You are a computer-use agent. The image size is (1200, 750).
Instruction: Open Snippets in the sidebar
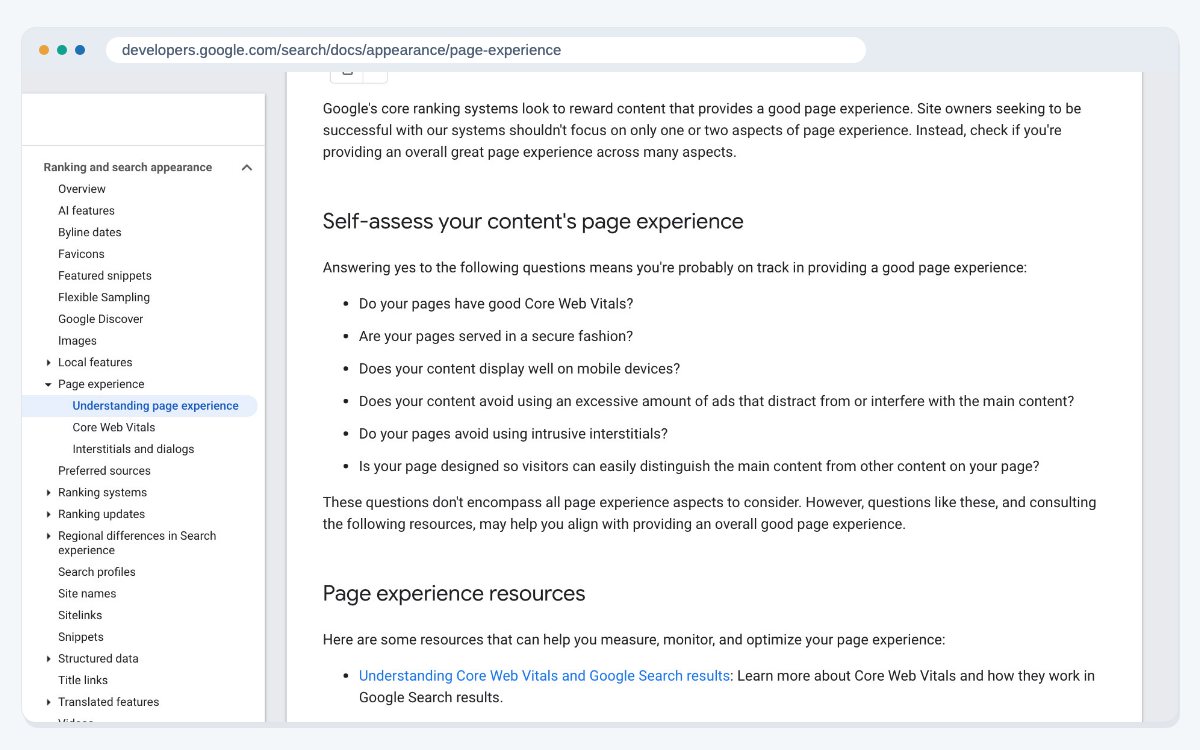[x=81, y=637]
